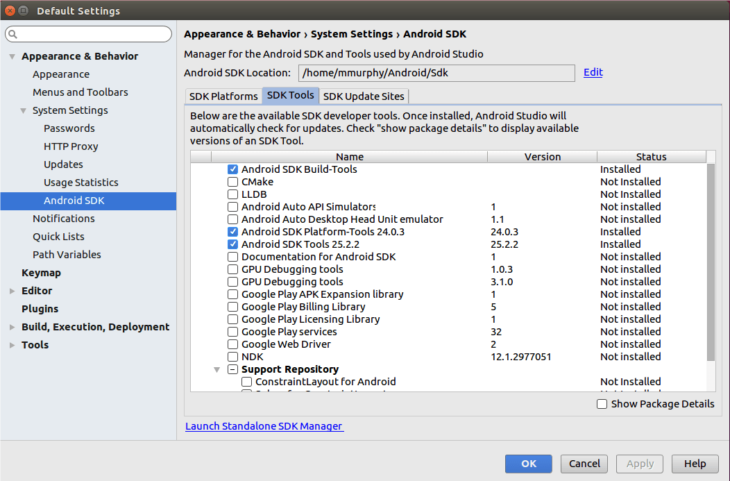Expand the Editor settings section
Viewport: 730px width, 481px height.
click(x=12, y=291)
